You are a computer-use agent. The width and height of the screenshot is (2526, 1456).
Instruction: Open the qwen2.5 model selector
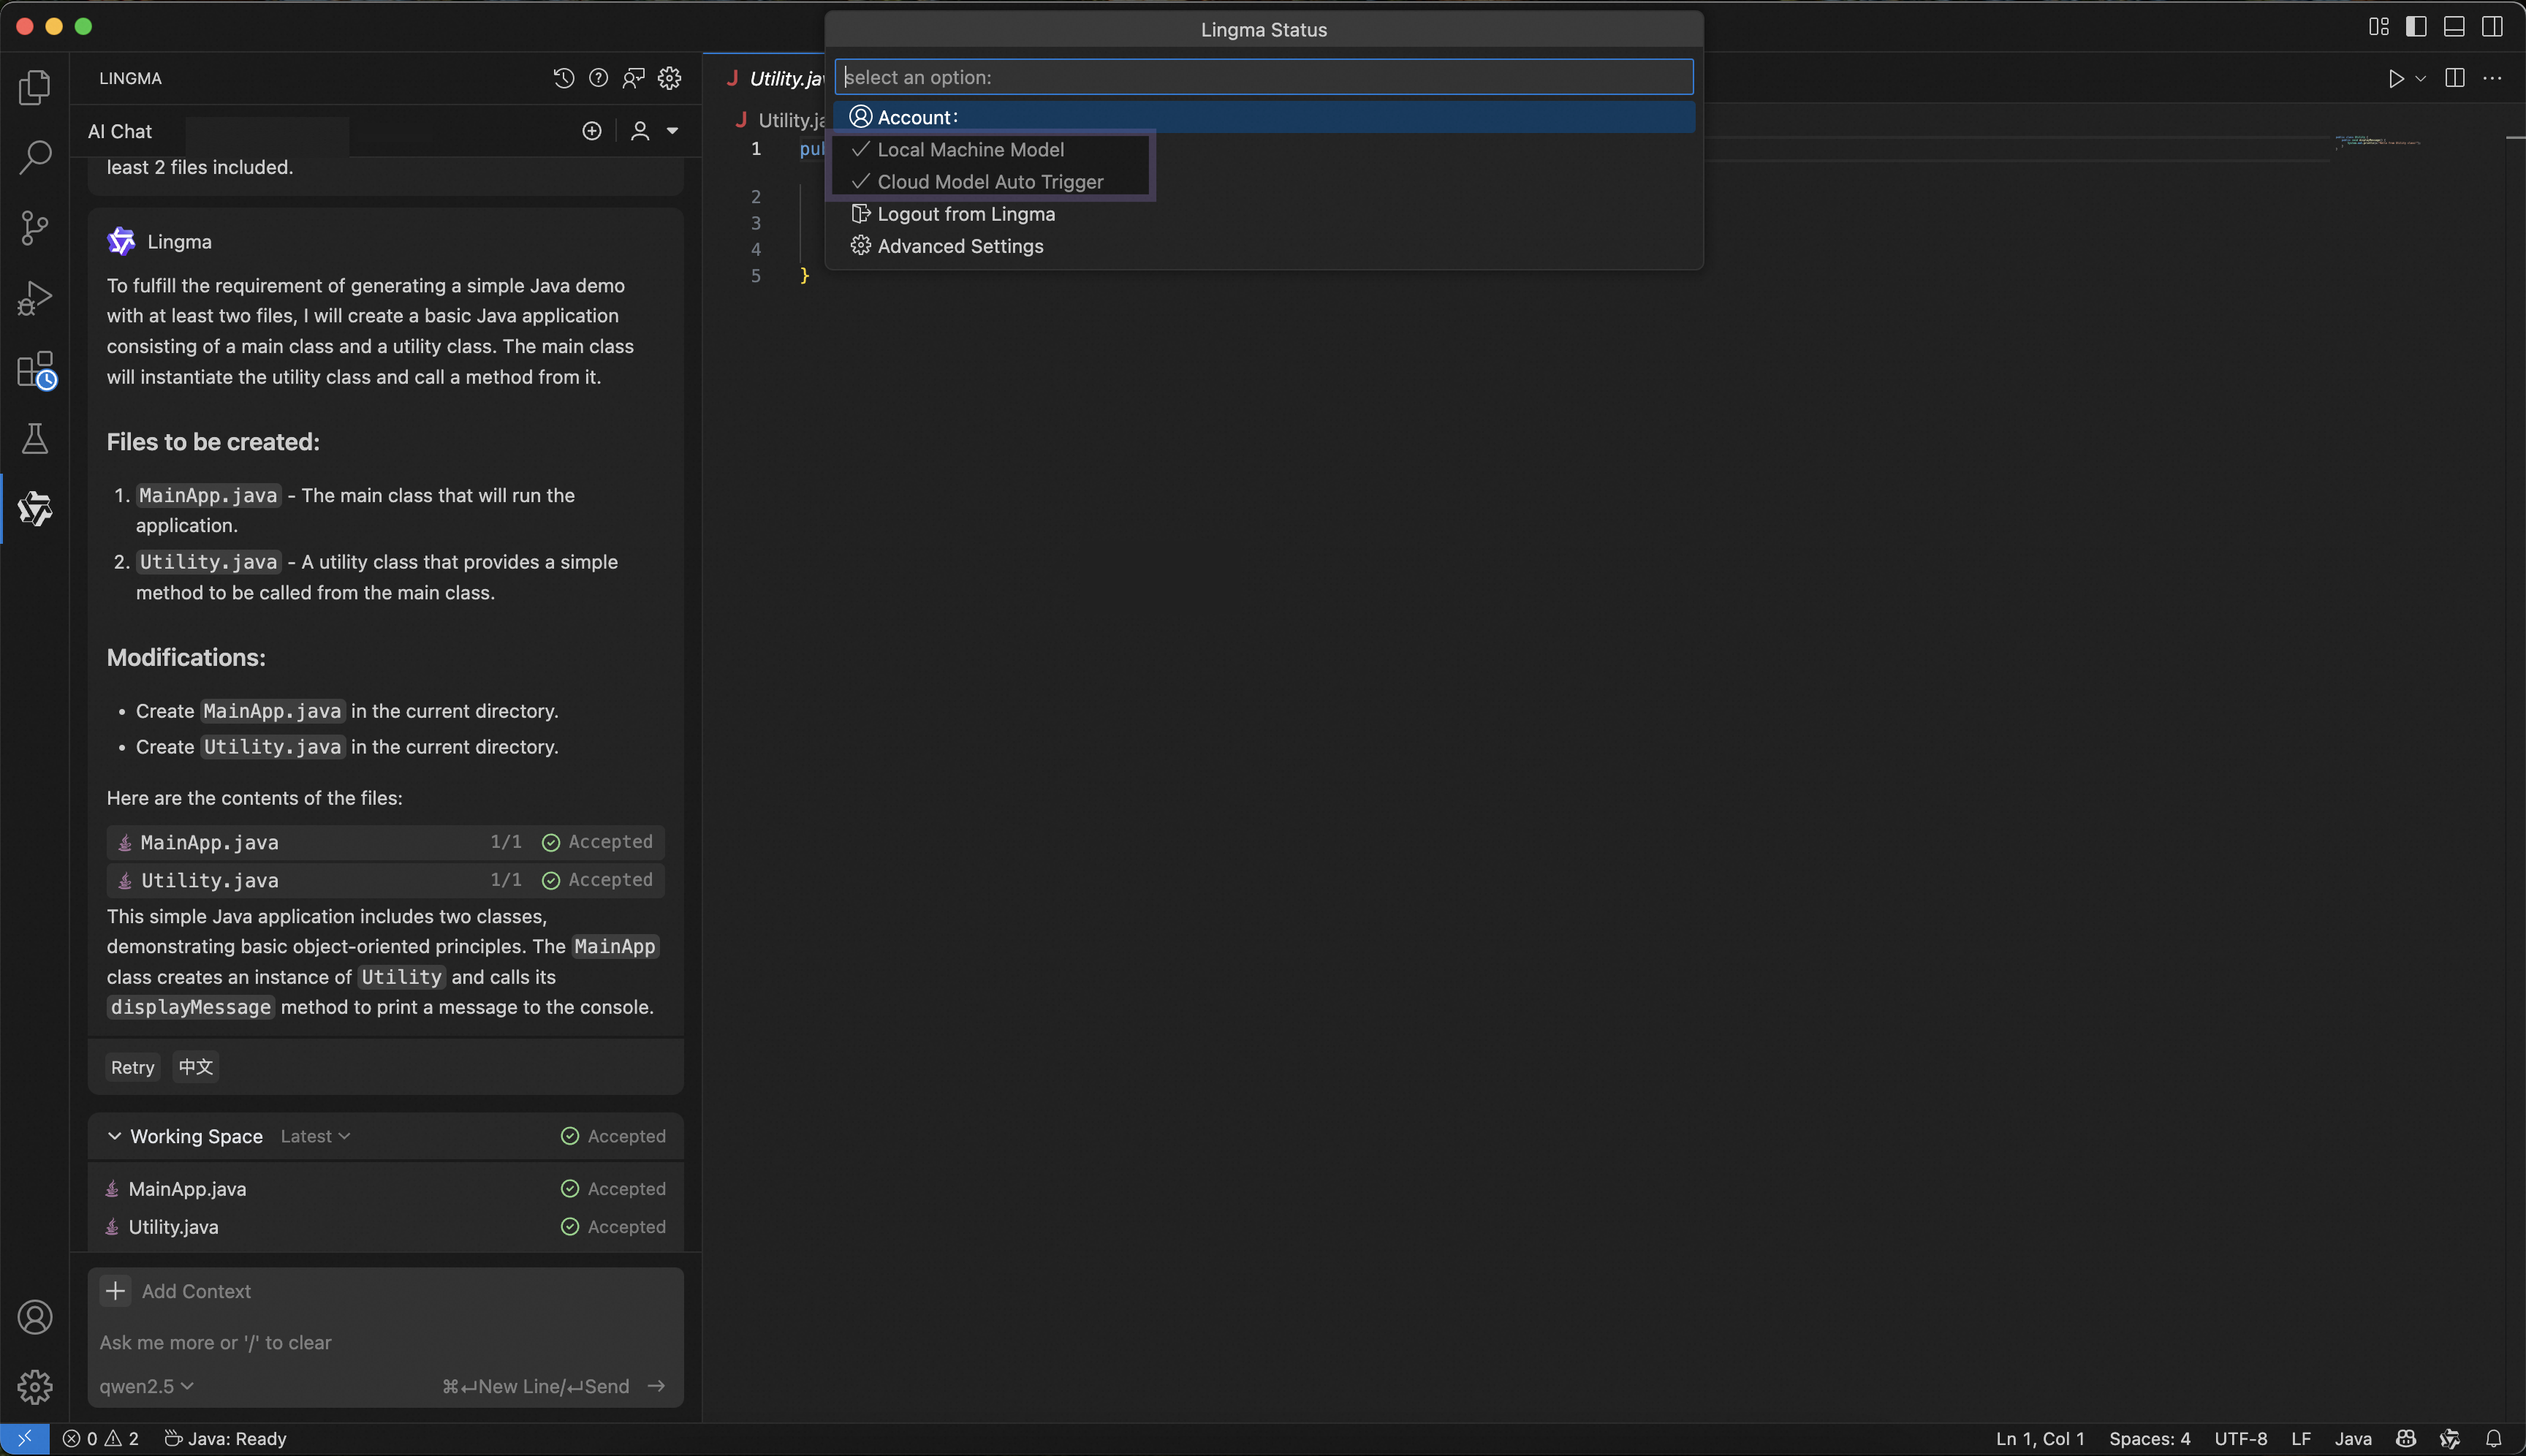click(146, 1386)
